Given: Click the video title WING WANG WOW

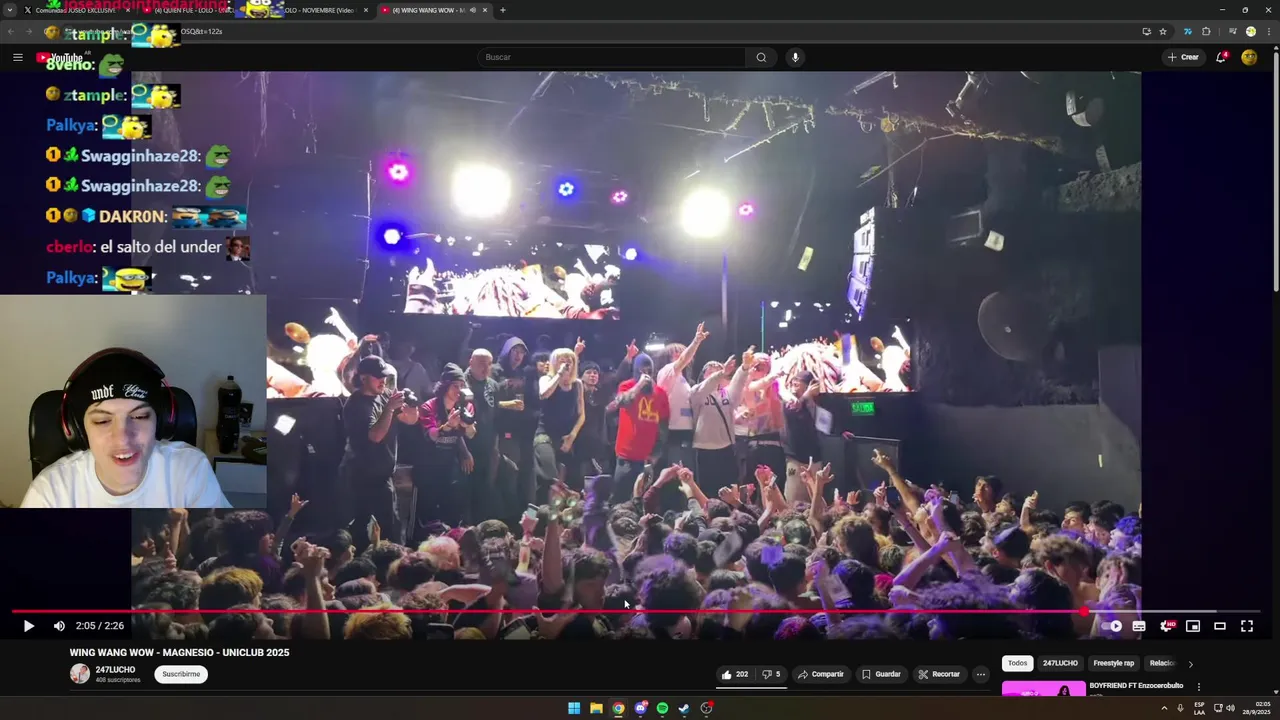Looking at the screenshot, I should click(x=179, y=652).
